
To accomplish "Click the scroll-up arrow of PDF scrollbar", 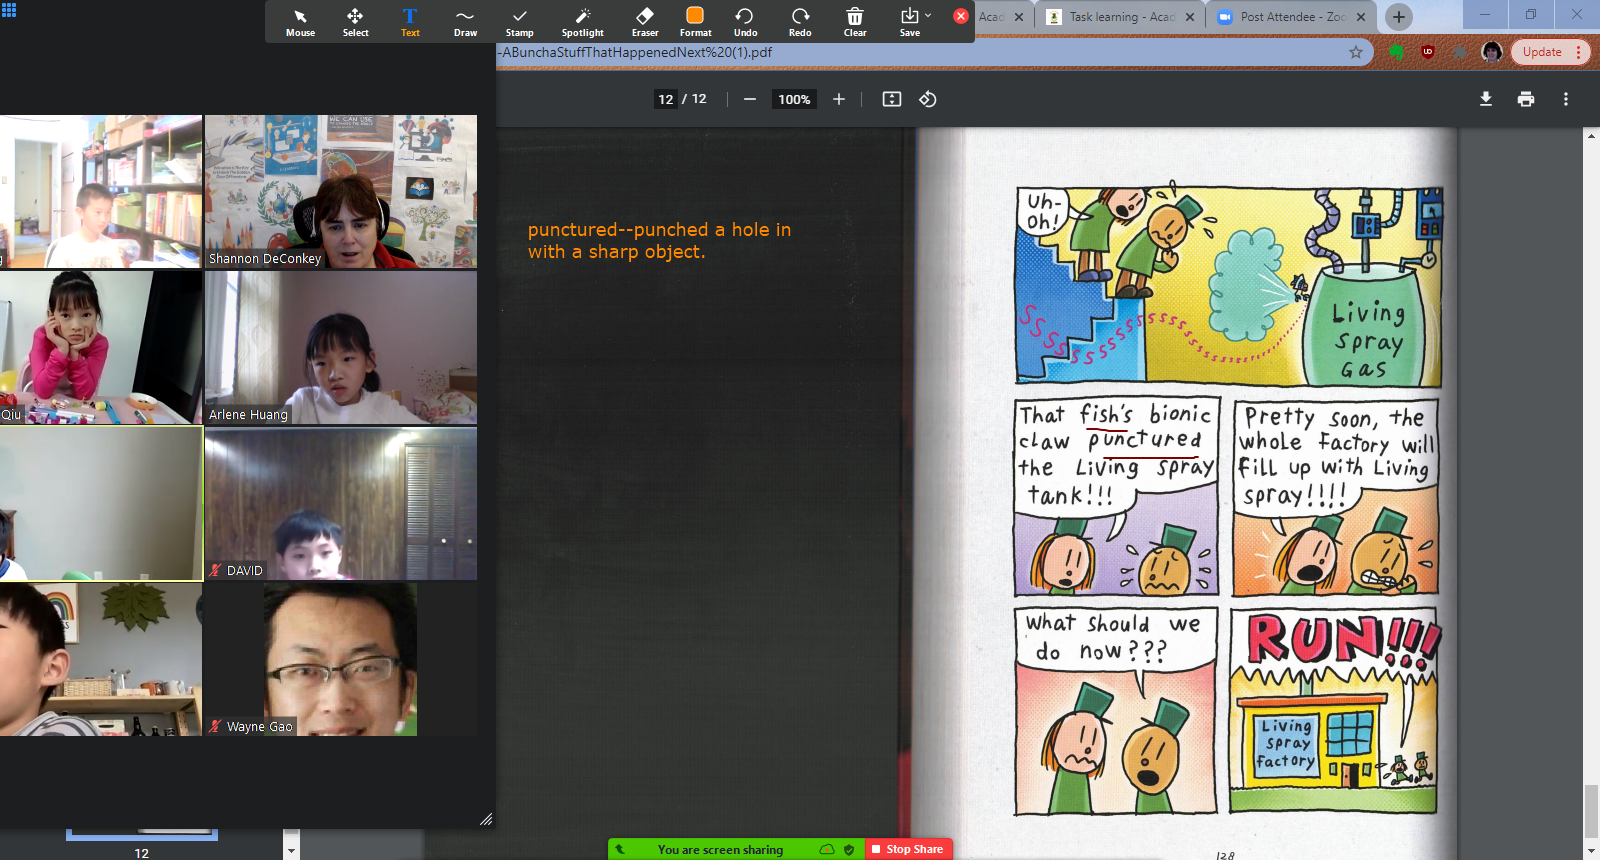I will [x=1591, y=135].
